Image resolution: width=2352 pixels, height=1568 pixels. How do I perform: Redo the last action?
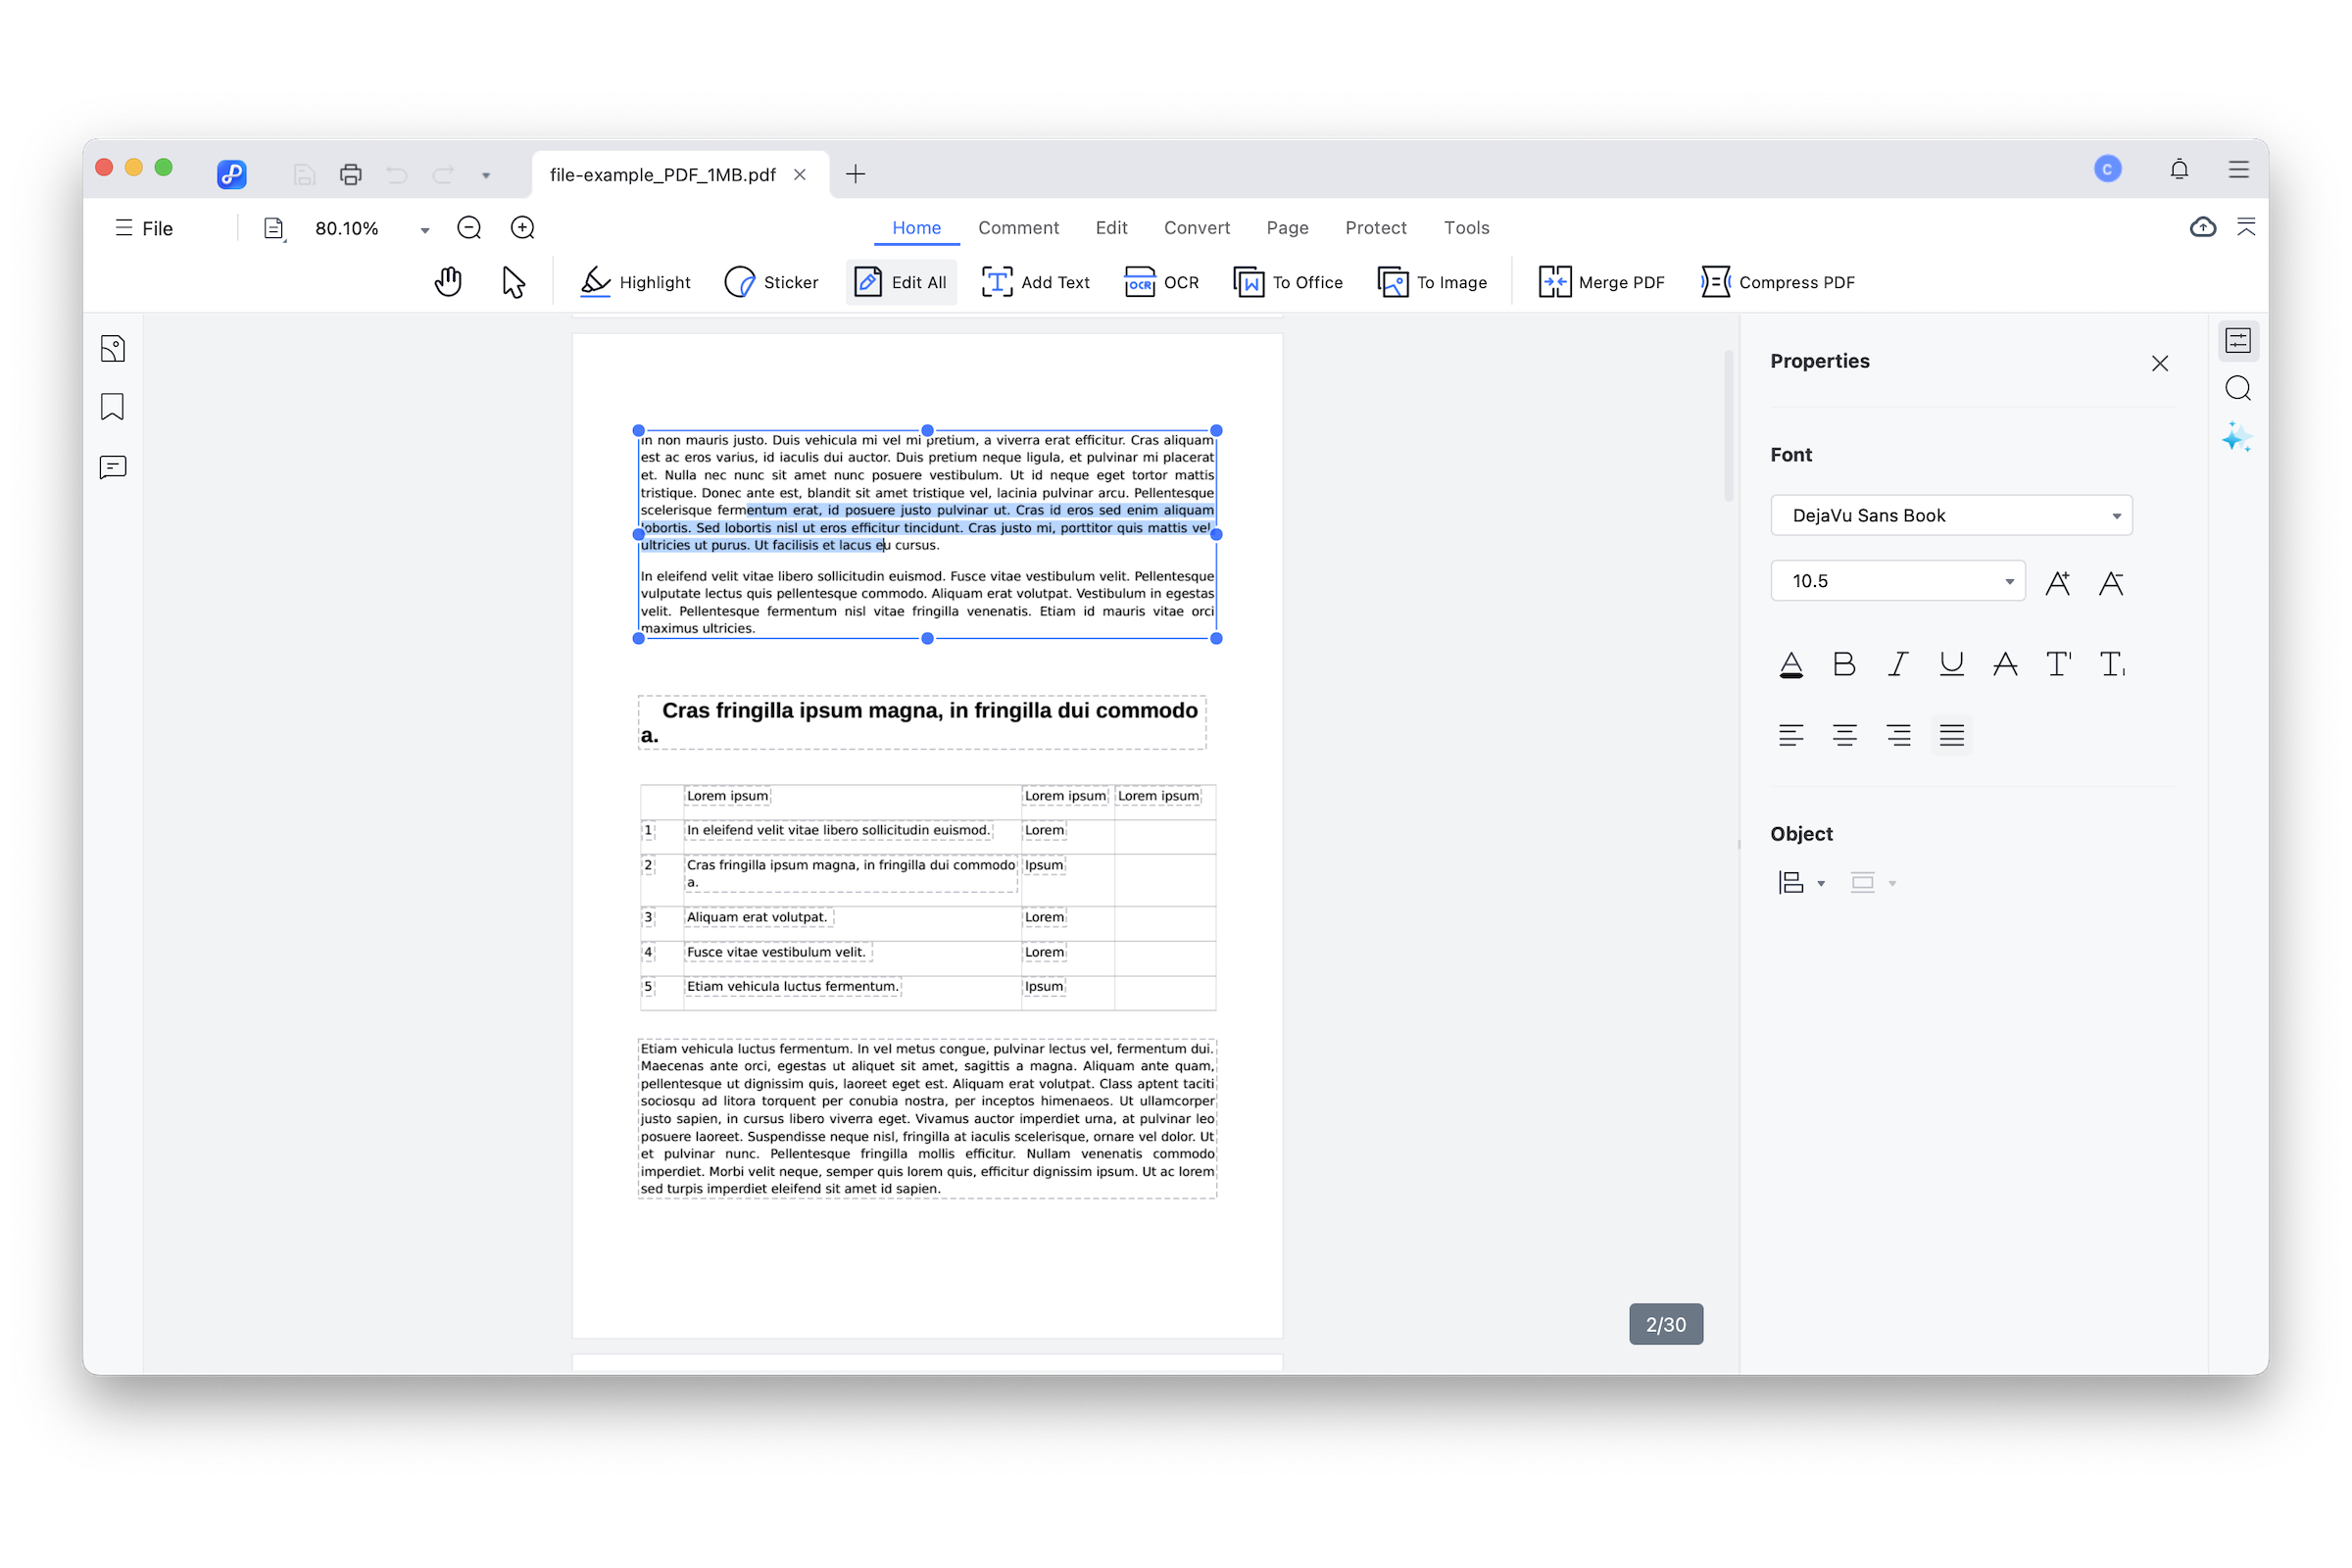(443, 175)
